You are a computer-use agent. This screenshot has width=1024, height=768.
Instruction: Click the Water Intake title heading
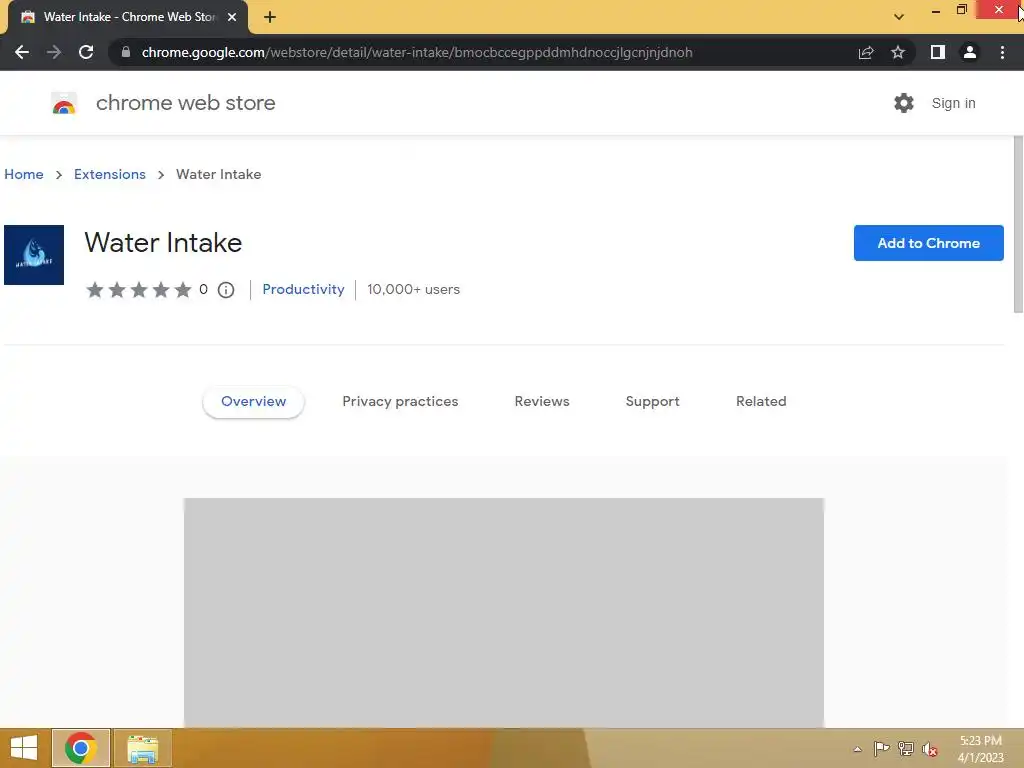point(163,243)
